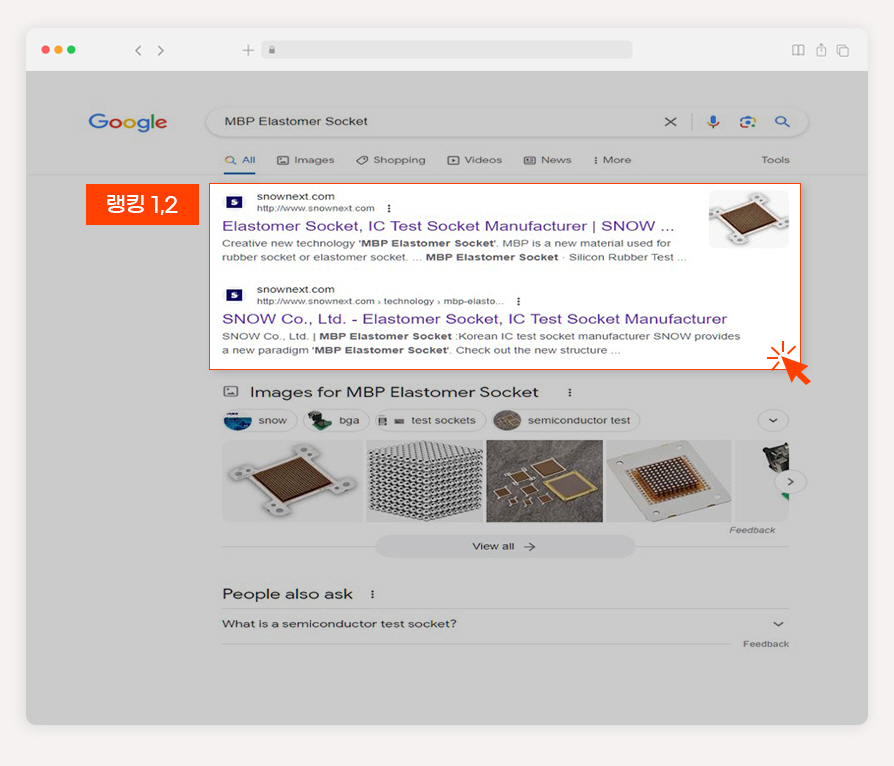This screenshot has height=766, width=894.
Task: Click the View all images button
Action: coord(505,546)
